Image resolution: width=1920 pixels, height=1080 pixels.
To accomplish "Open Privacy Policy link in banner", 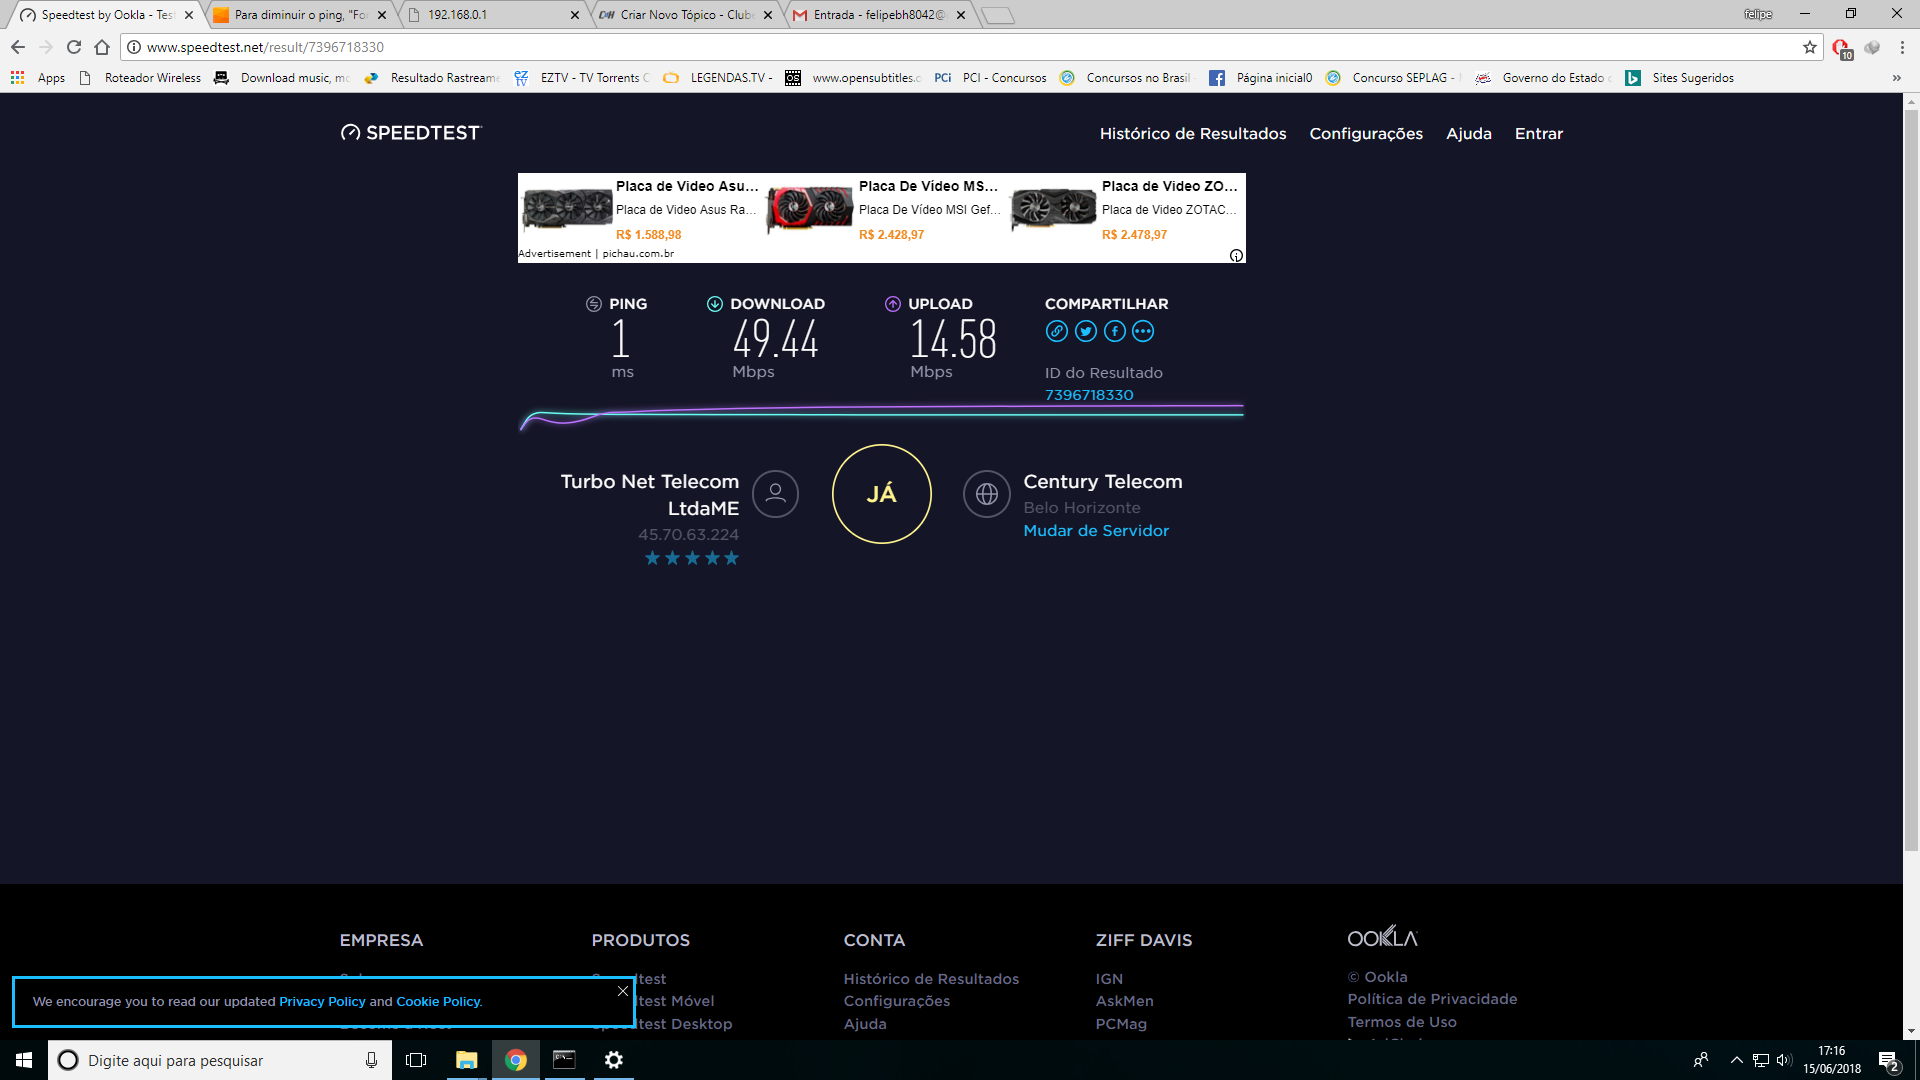I will 322,1001.
